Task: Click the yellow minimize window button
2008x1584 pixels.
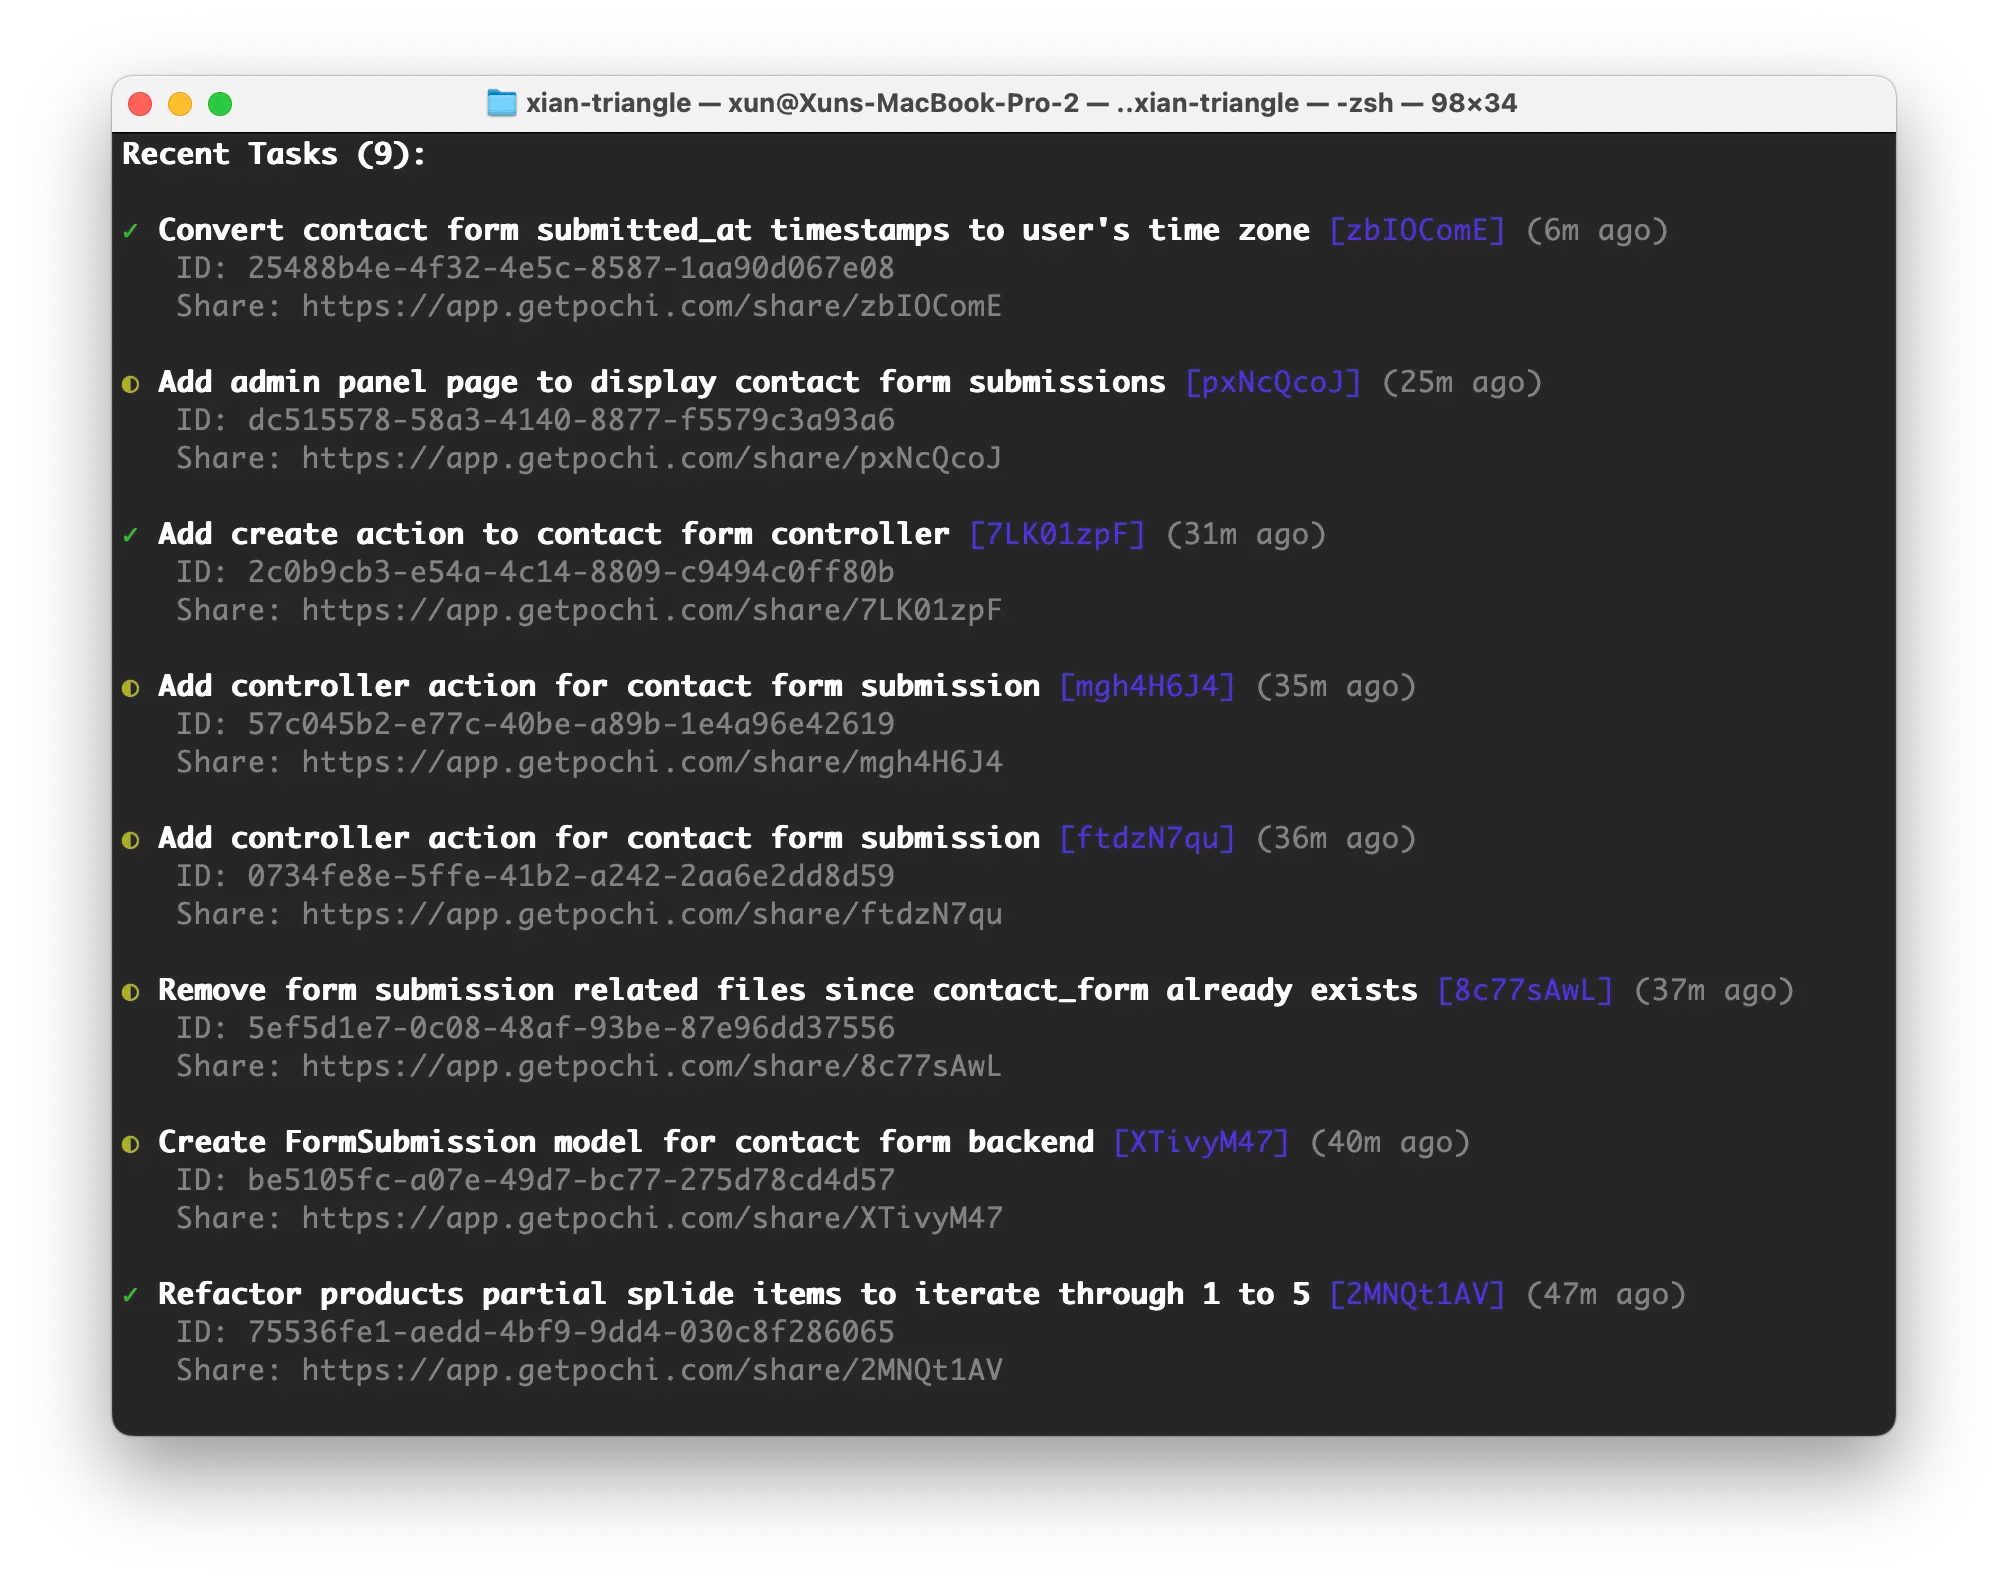Action: tap(180, 104)
